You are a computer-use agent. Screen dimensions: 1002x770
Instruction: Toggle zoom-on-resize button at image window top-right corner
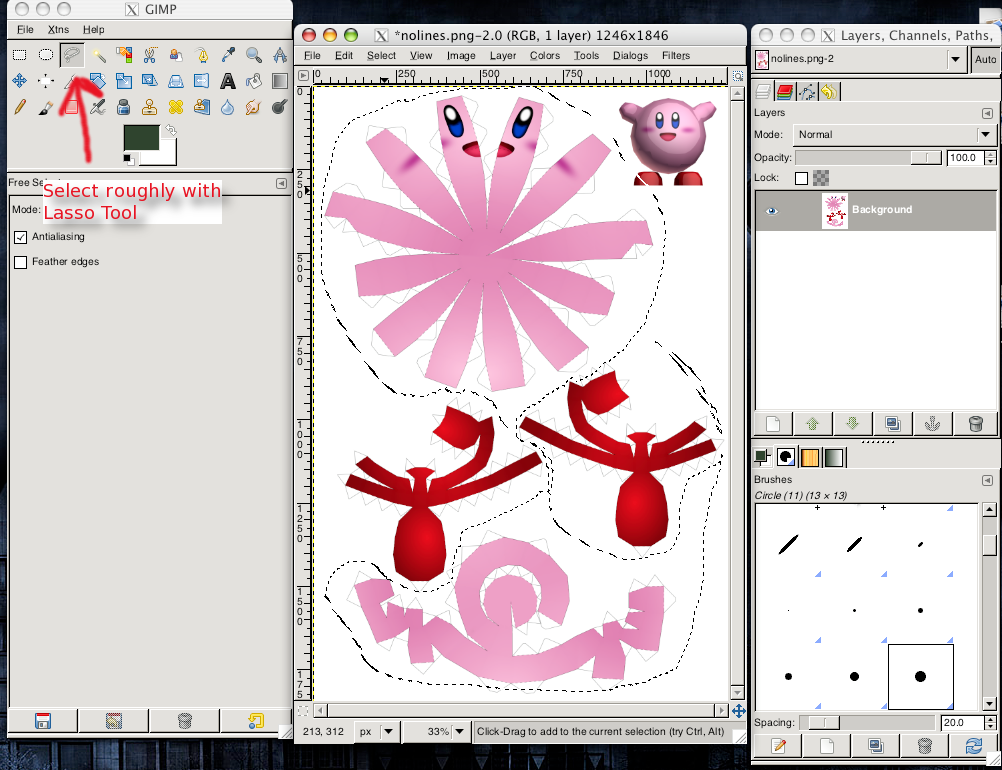(738, 76)
